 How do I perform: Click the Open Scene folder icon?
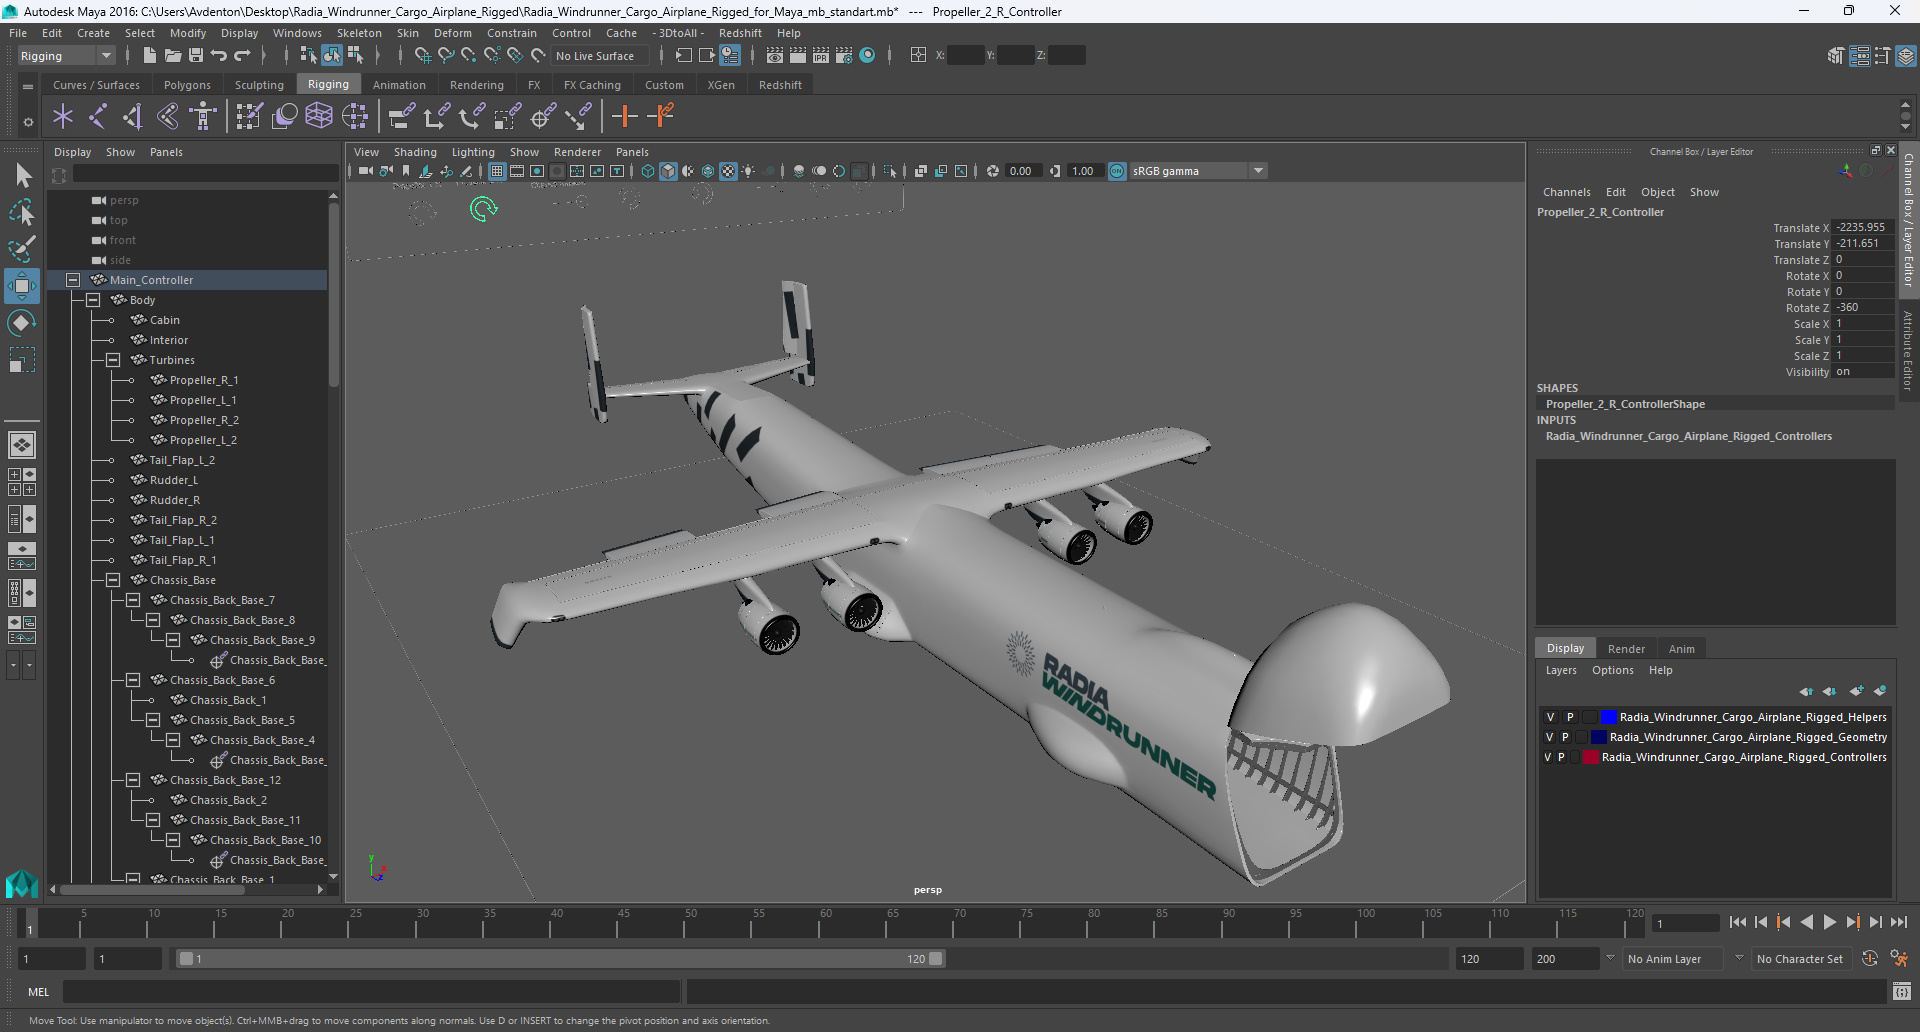click(x=173, y=56)
